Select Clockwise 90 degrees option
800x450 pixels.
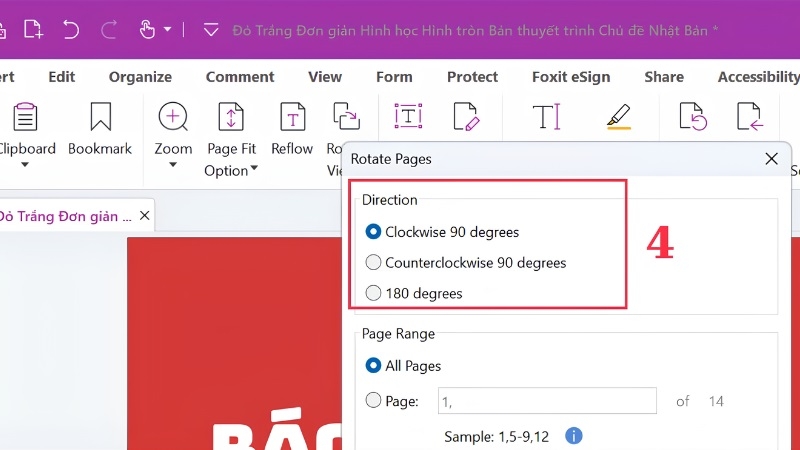click(373, 232)
